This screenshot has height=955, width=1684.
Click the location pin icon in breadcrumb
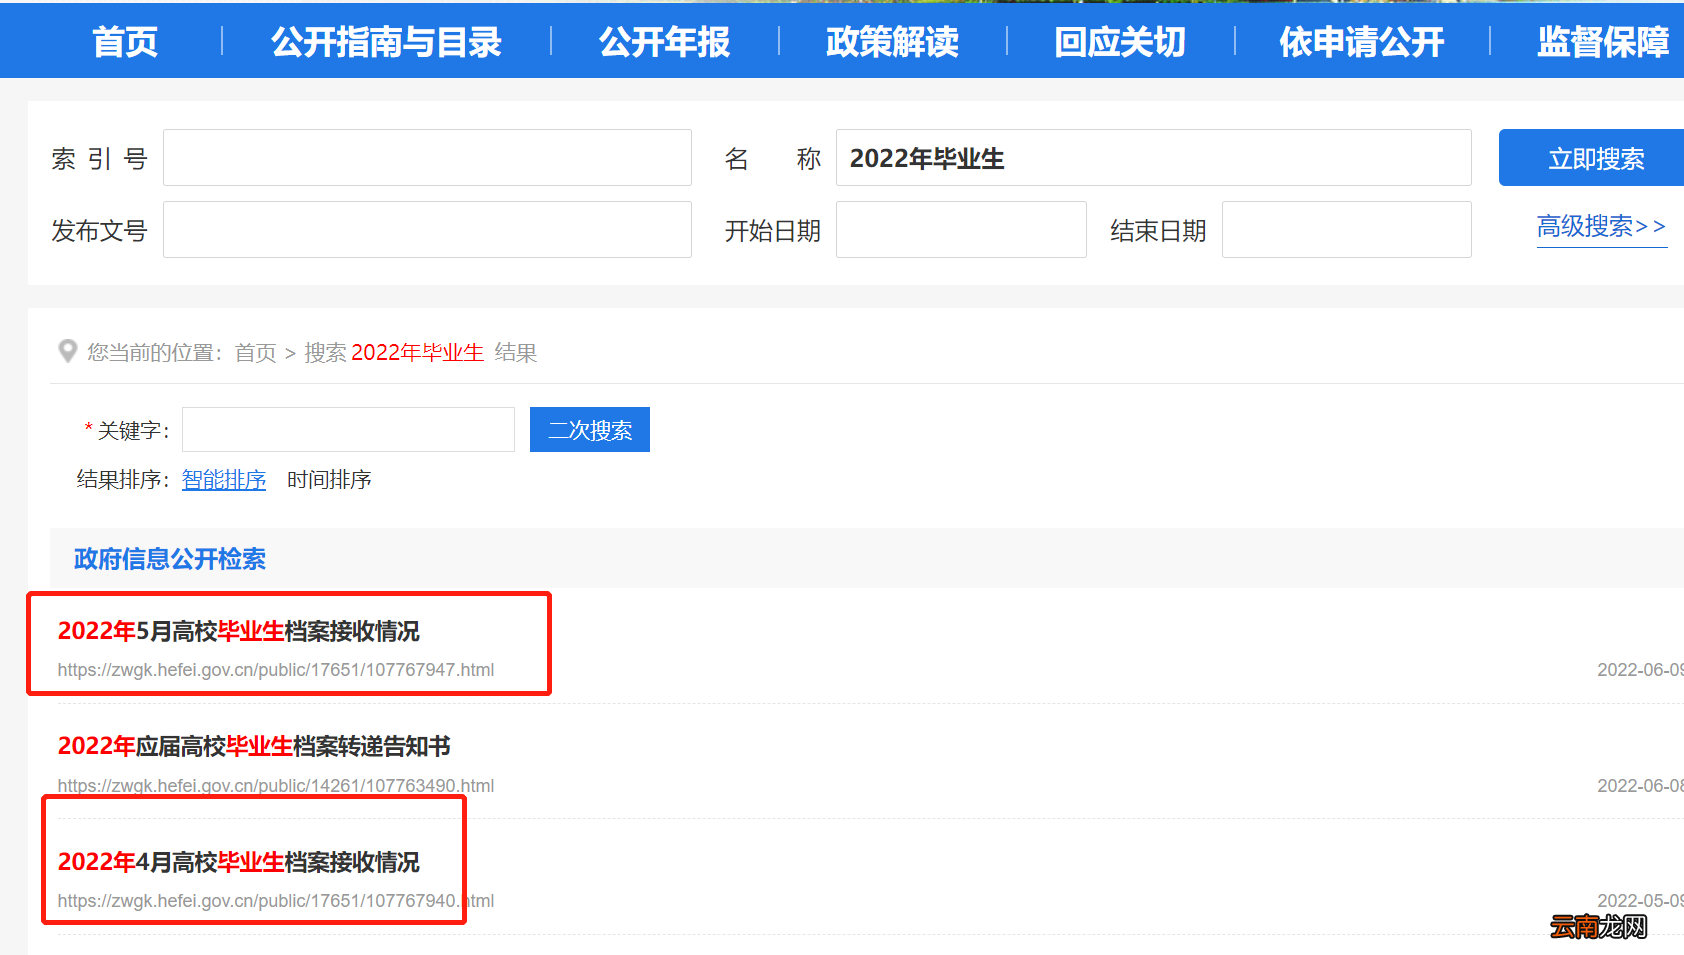(x=68, y=351)
